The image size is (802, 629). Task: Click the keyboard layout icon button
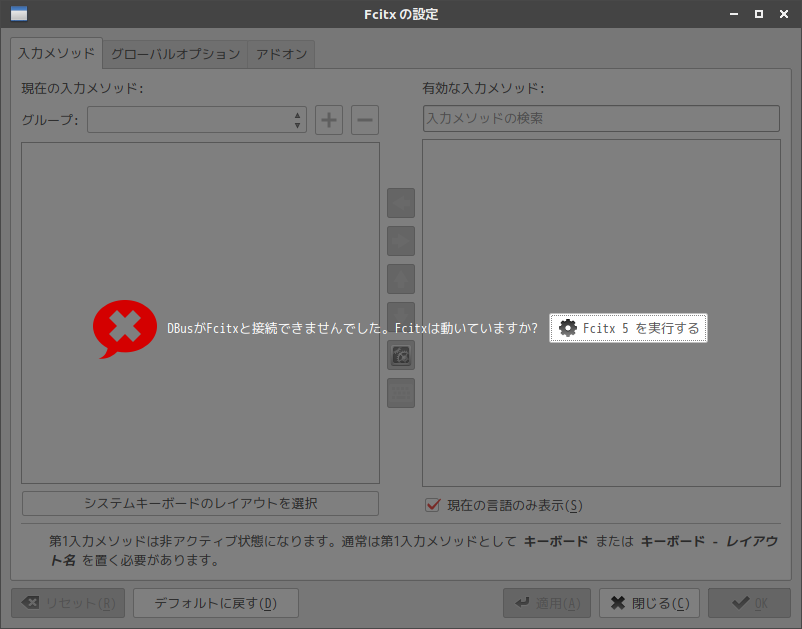[x=401, y=393]
